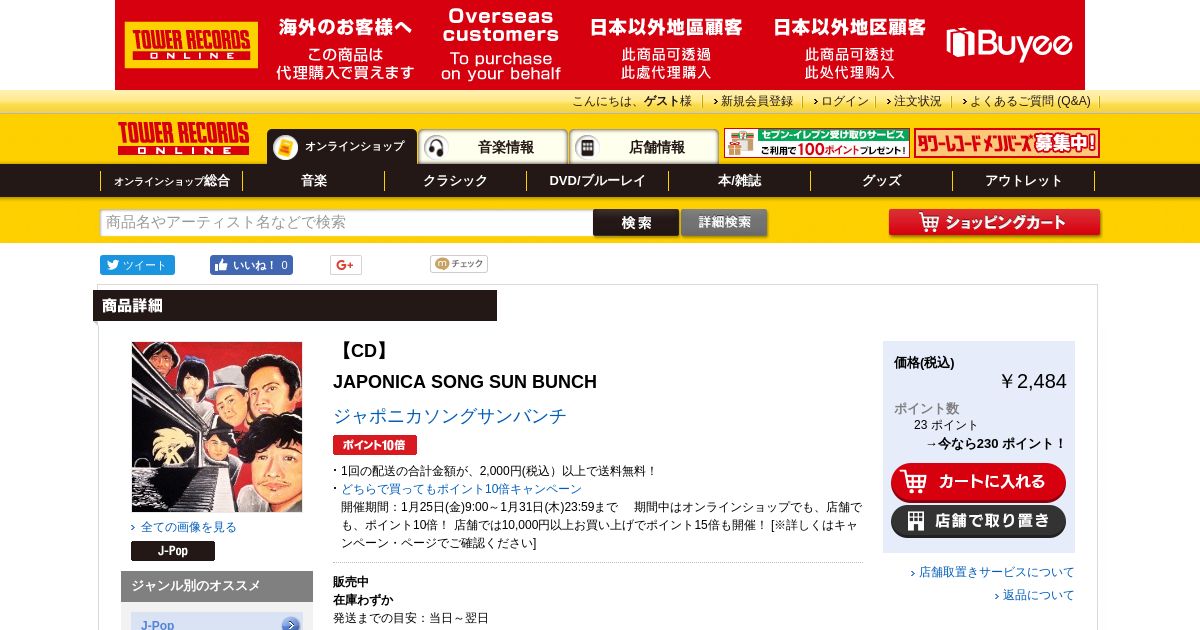Click the ログイン link

(845, 101)
